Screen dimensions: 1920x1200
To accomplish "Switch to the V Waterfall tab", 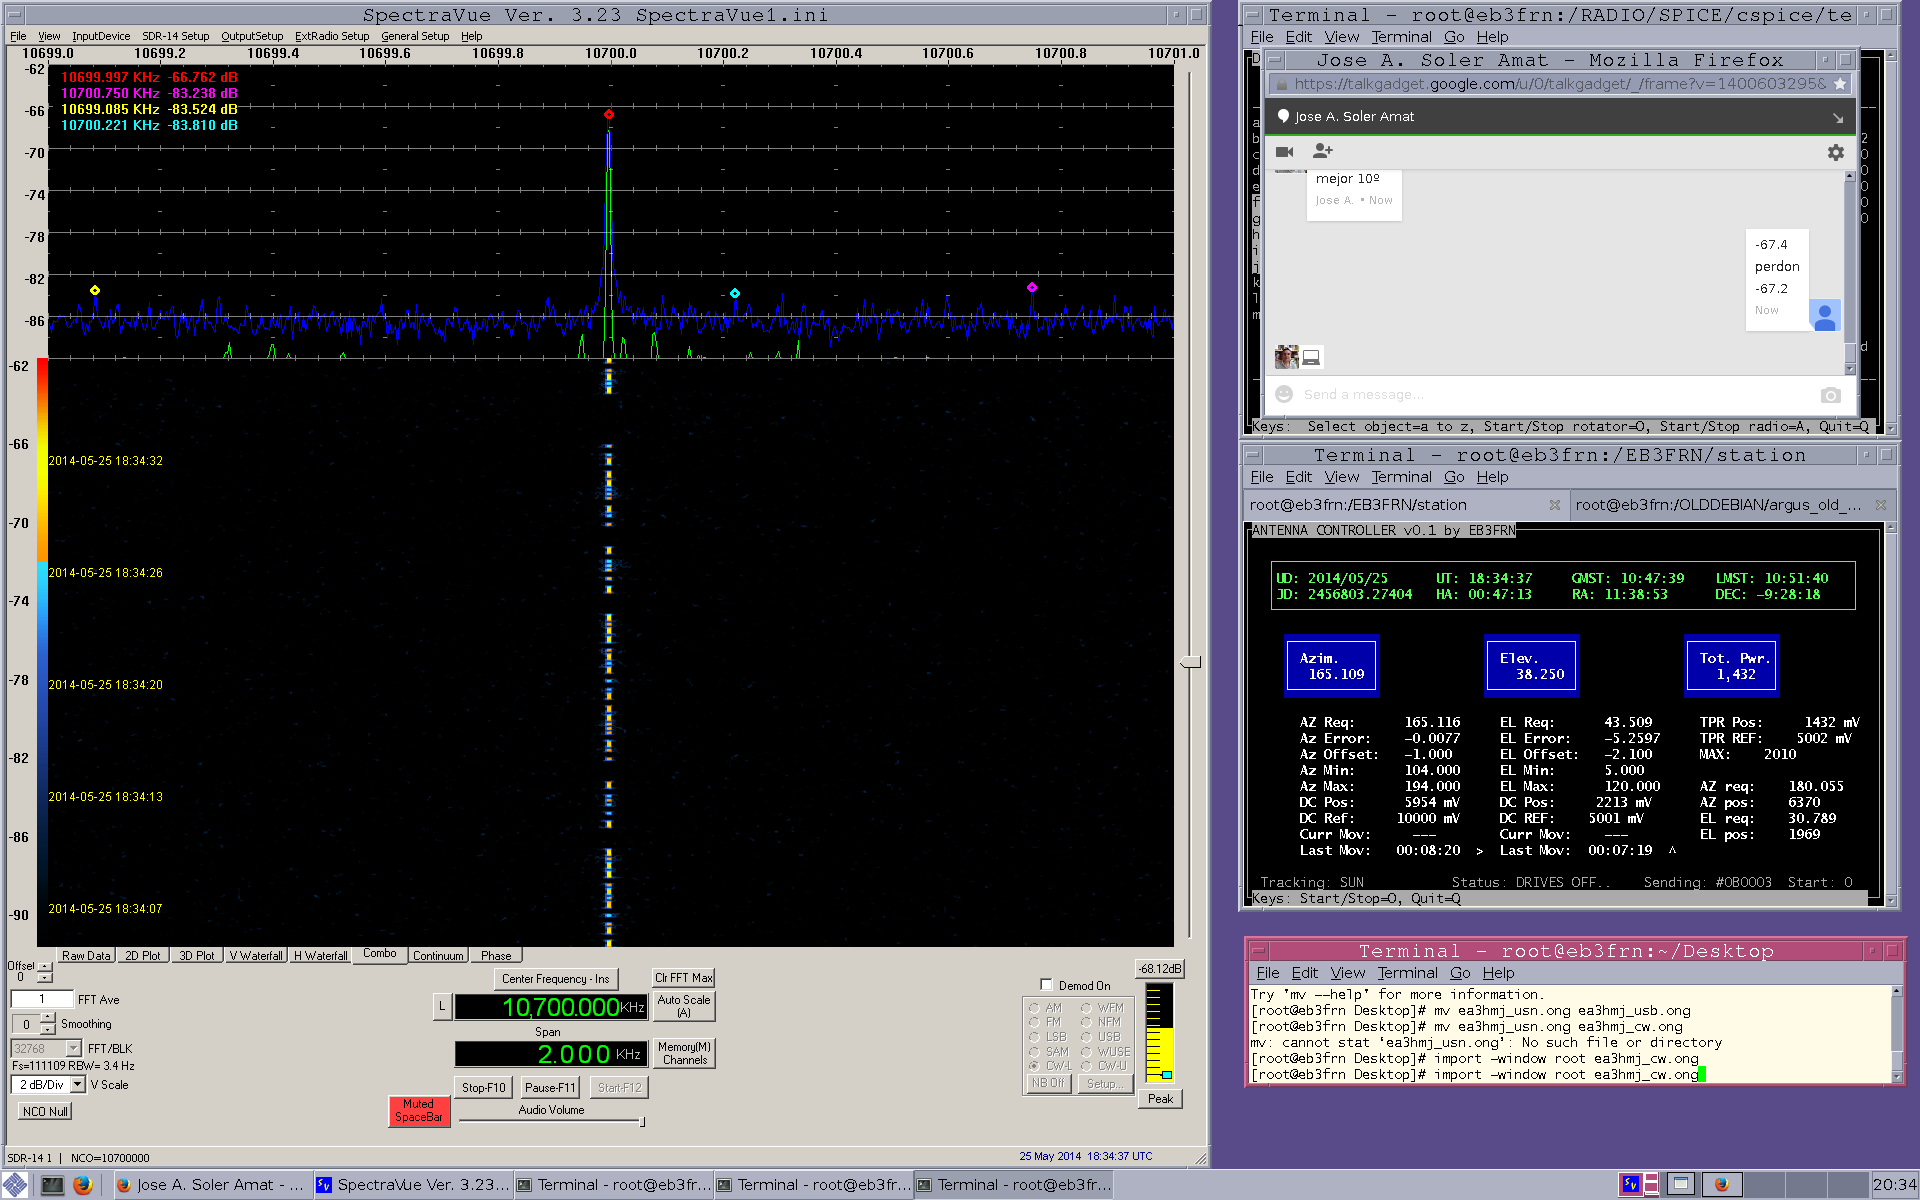I will point(256,956).
